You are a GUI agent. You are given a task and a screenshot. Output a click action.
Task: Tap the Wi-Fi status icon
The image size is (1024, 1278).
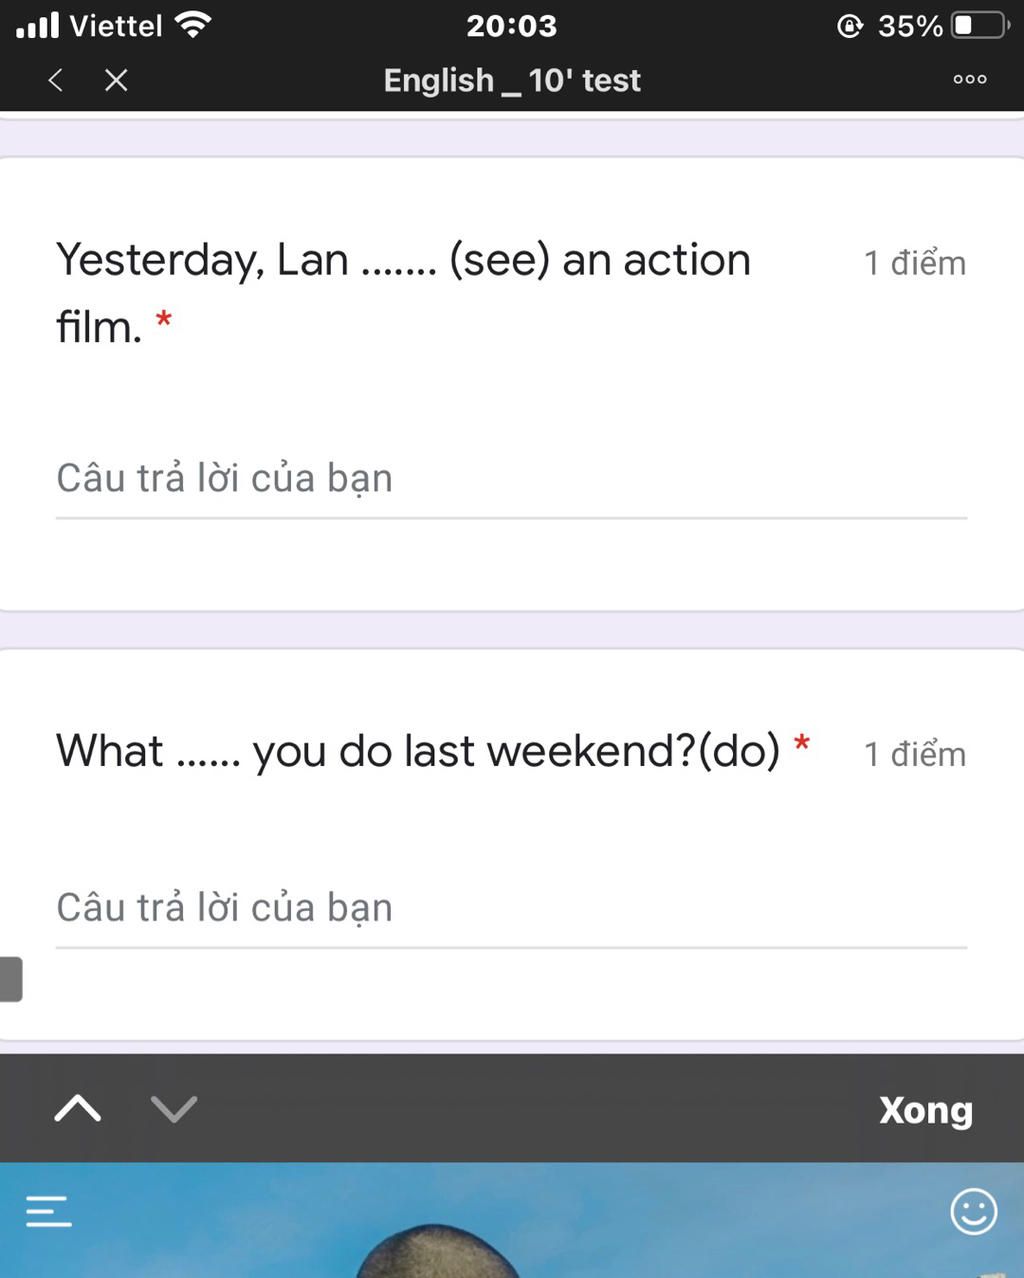(x=192, y=25)
